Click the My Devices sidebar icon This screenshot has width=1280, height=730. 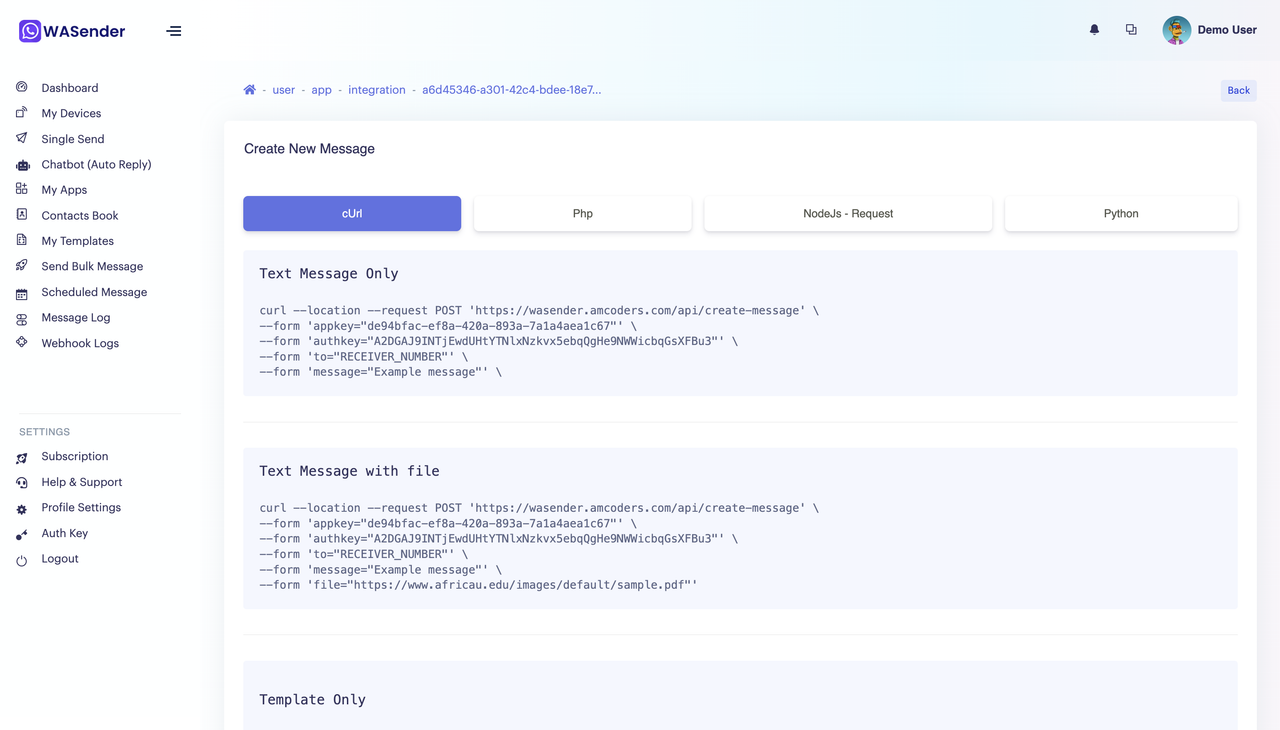click(22, 113)
